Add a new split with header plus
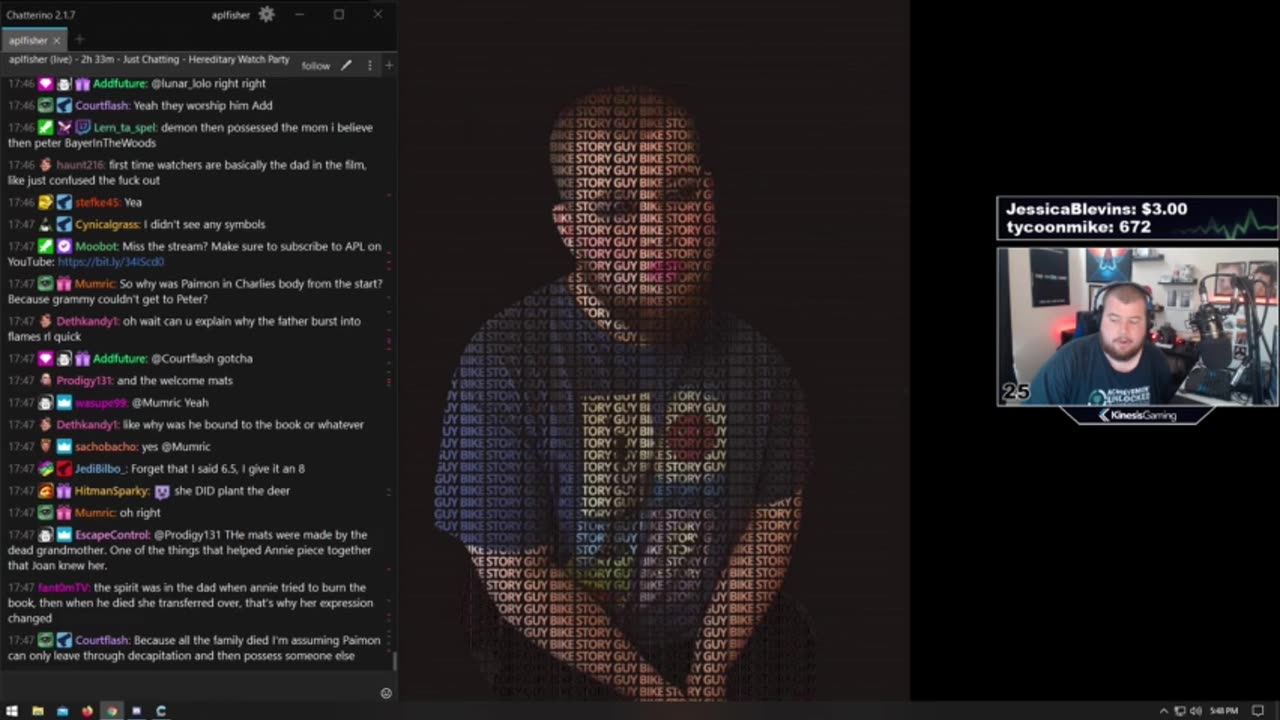 click(x=388, y=66)
